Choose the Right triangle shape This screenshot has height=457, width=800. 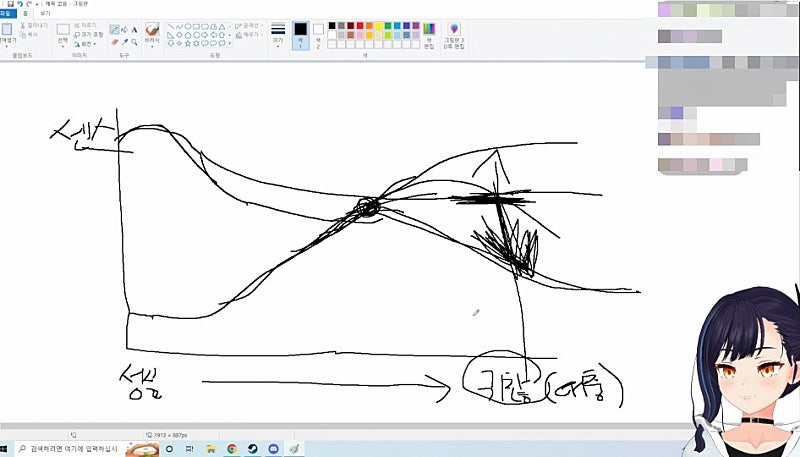171,35
